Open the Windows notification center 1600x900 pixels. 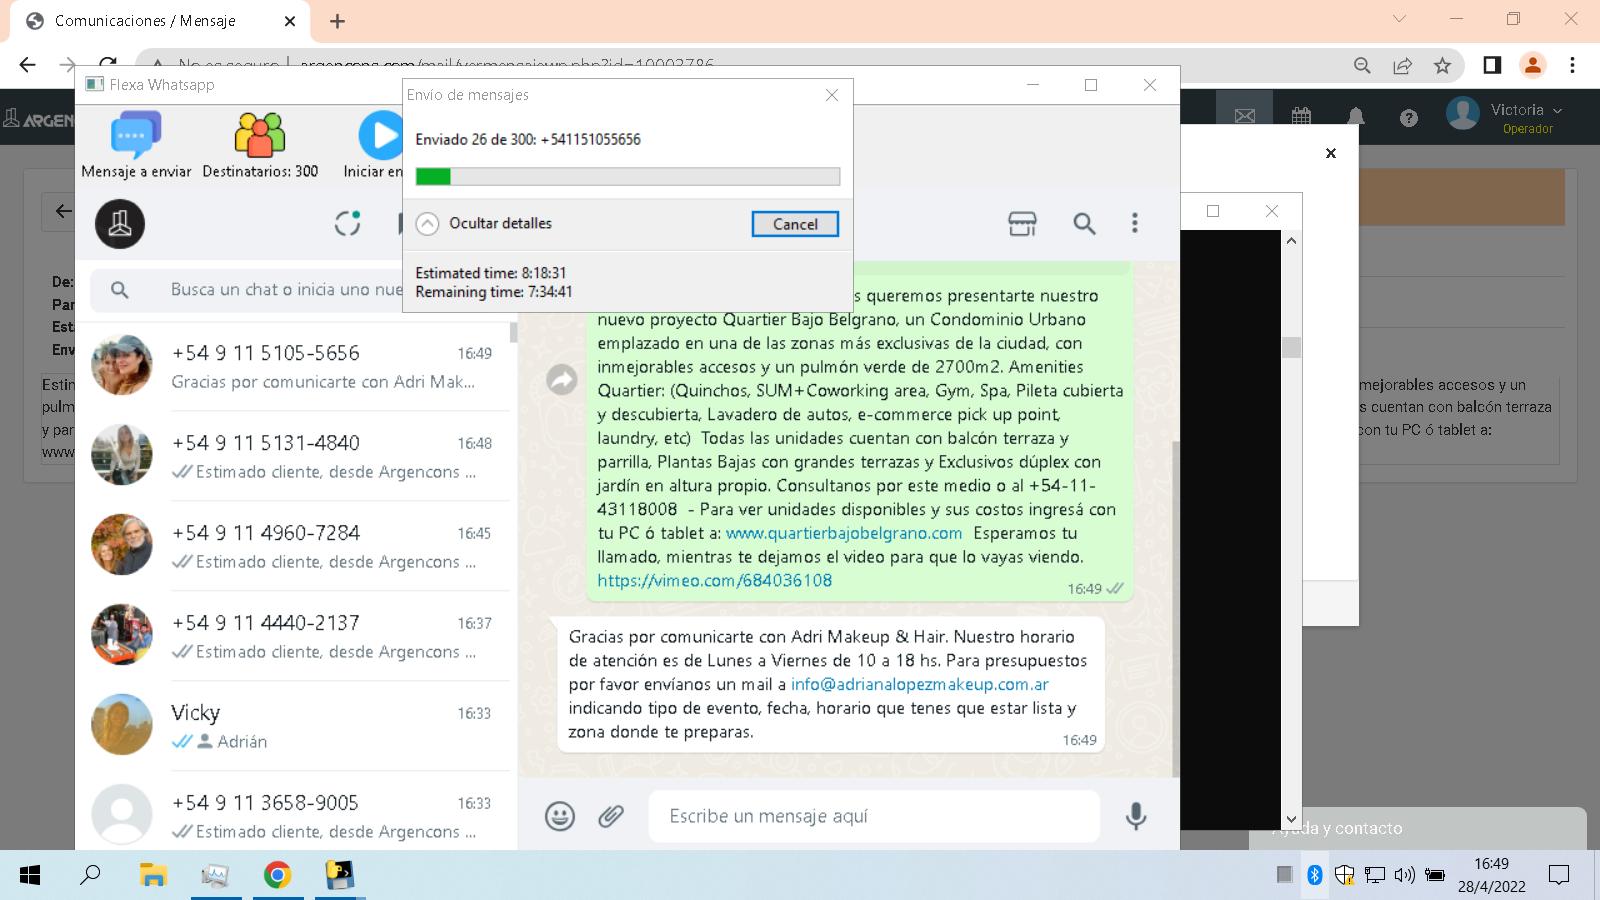1558,875
